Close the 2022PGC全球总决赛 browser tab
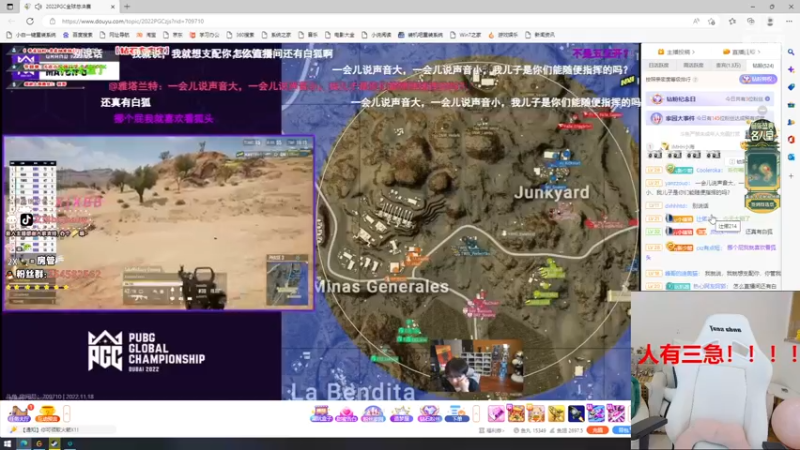Image resolution: width=800 pixels, height=450 pixels. (113, 7)
